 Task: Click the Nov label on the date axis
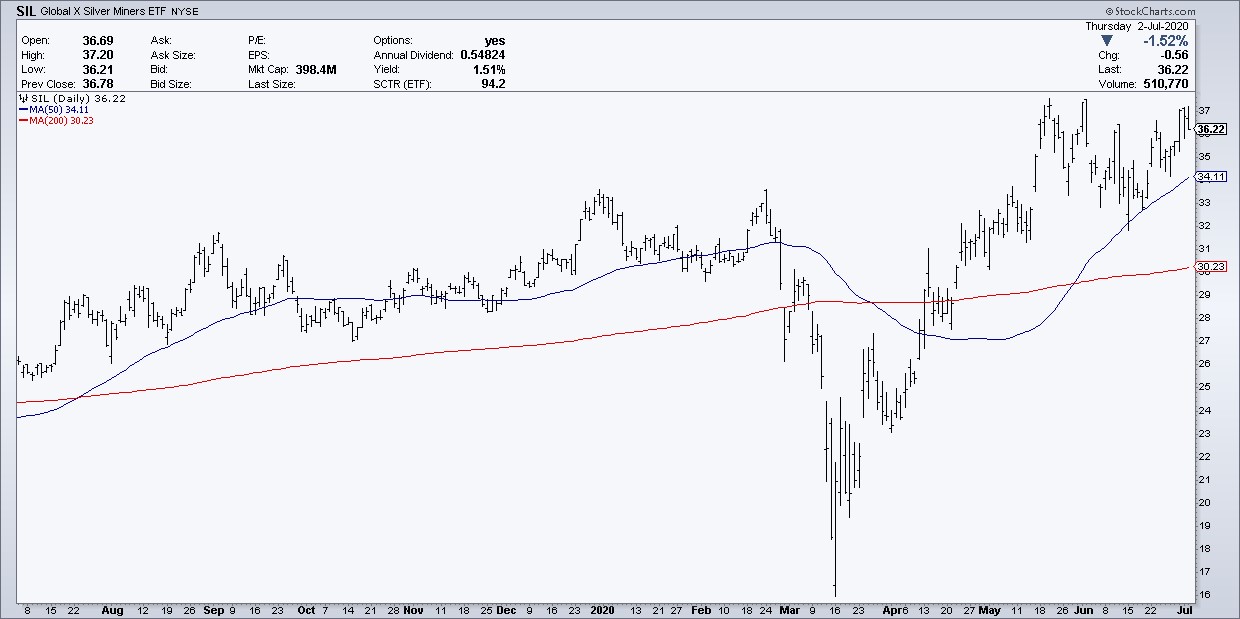(412, 609)
